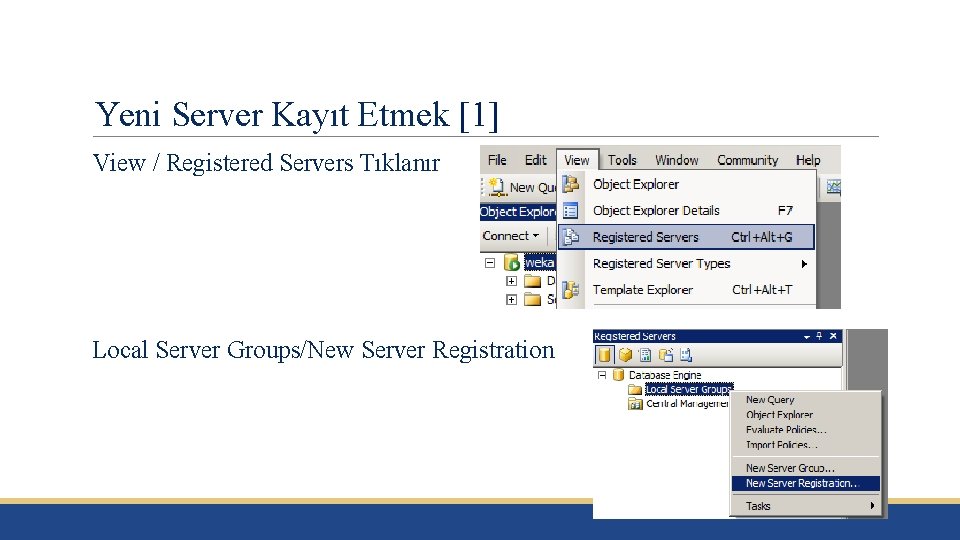The image size is (960, 540).
Task: Open Registered Servers panel options dropdown arrow
Action: pyautogui.click(x=806, y=337)
